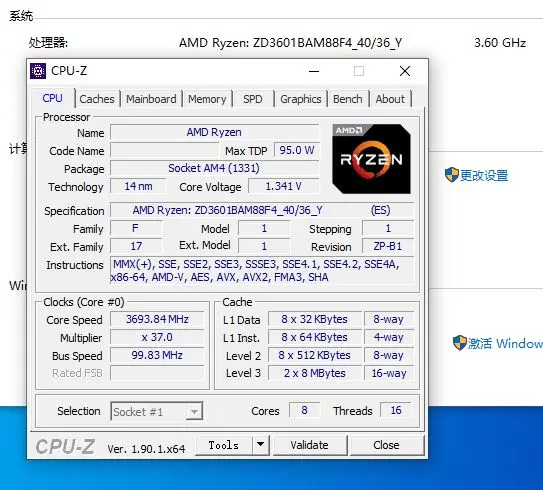Open the 更改设置 link in System window
Image resolution: width=543 pixels, height=490 pixels.
[x=484, y=175]
